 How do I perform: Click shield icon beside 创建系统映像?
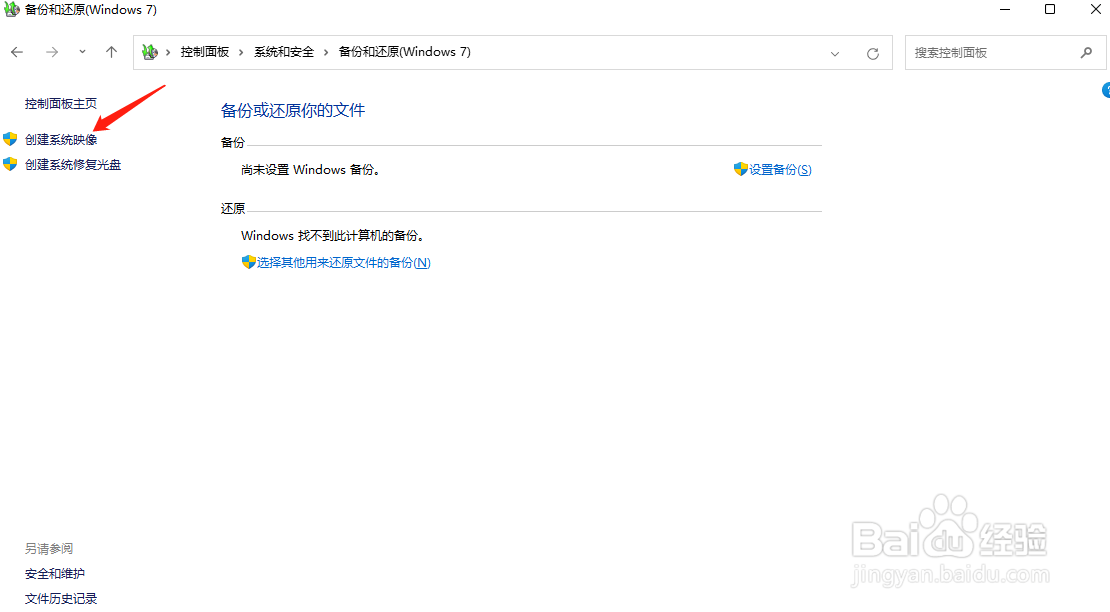[x=10, y=139]
